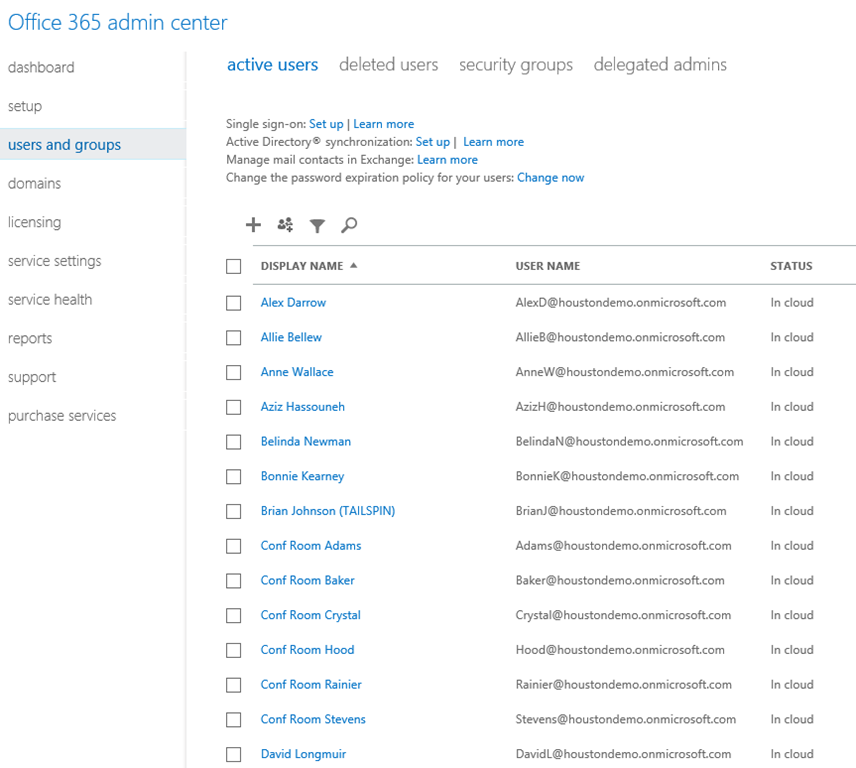Open the Office 365 admin center title link
Viewport: 856px width, 768px height.
[117, 22]
